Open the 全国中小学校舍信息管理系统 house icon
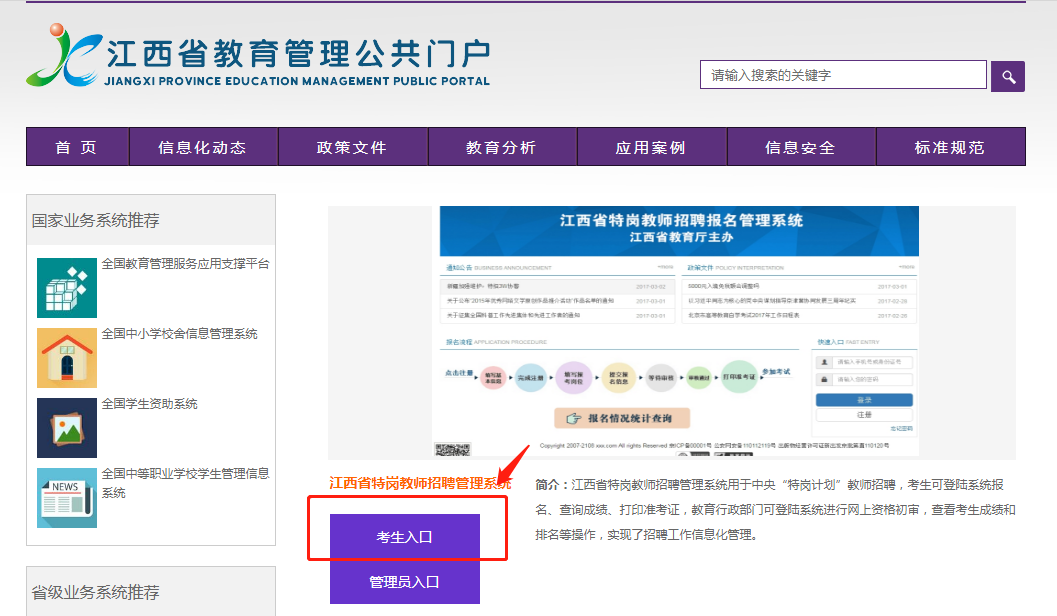This screenshot has width=1057, height=616. [x=67, y=358]
